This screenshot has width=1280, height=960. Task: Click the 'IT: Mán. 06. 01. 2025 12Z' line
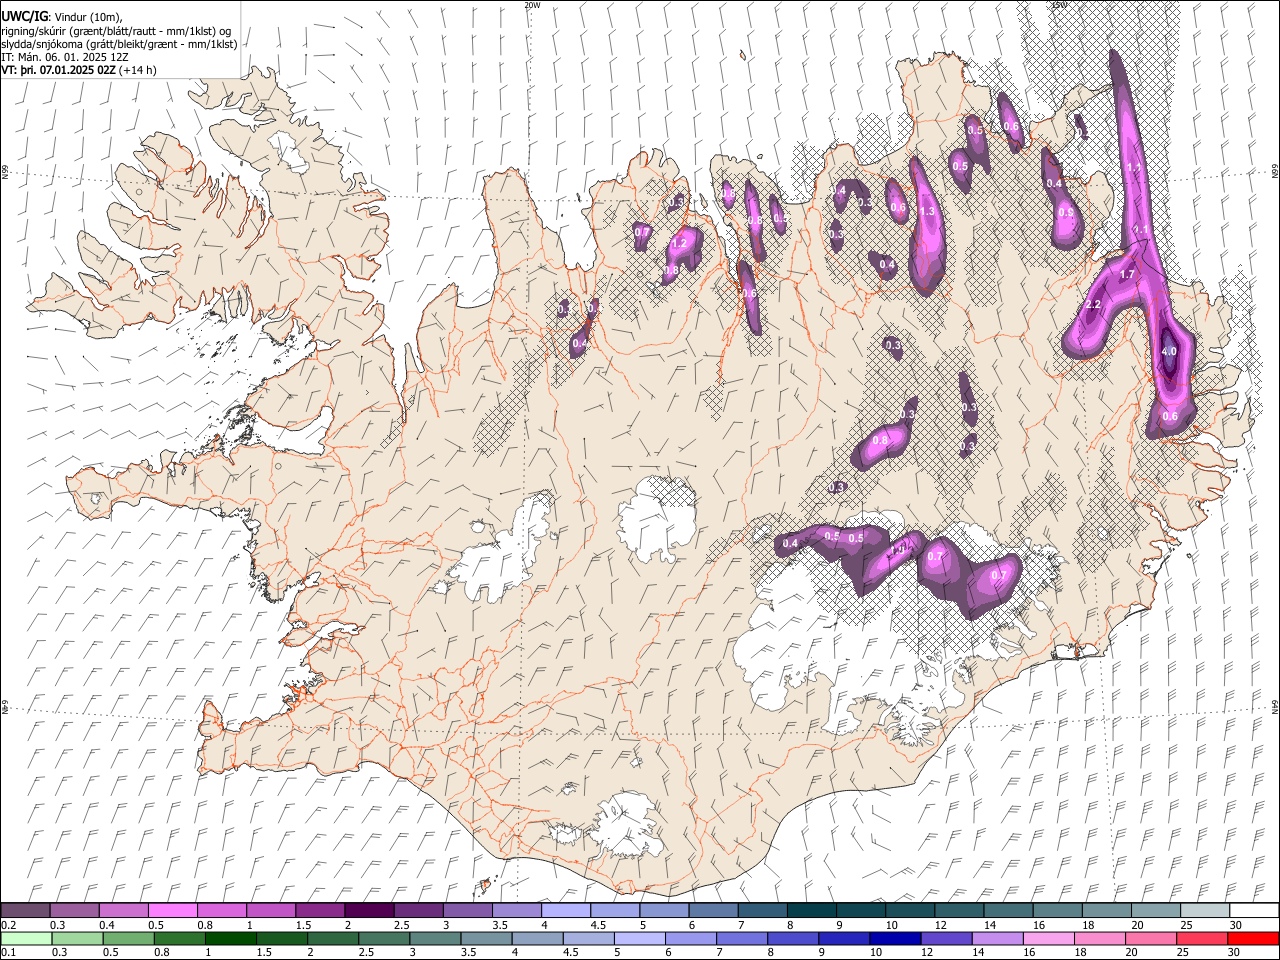pyautogui.click(x=64, y=57)
